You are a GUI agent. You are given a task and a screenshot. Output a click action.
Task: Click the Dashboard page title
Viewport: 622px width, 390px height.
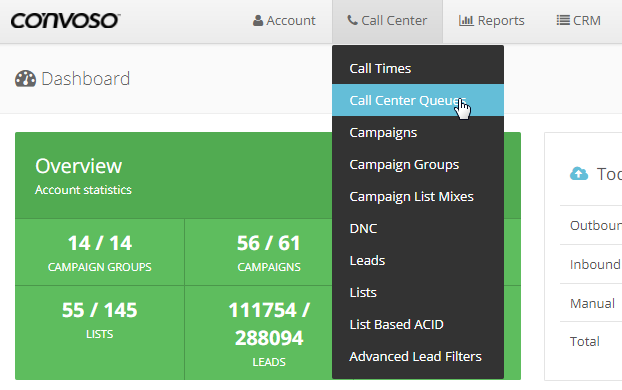coord(86,79)
